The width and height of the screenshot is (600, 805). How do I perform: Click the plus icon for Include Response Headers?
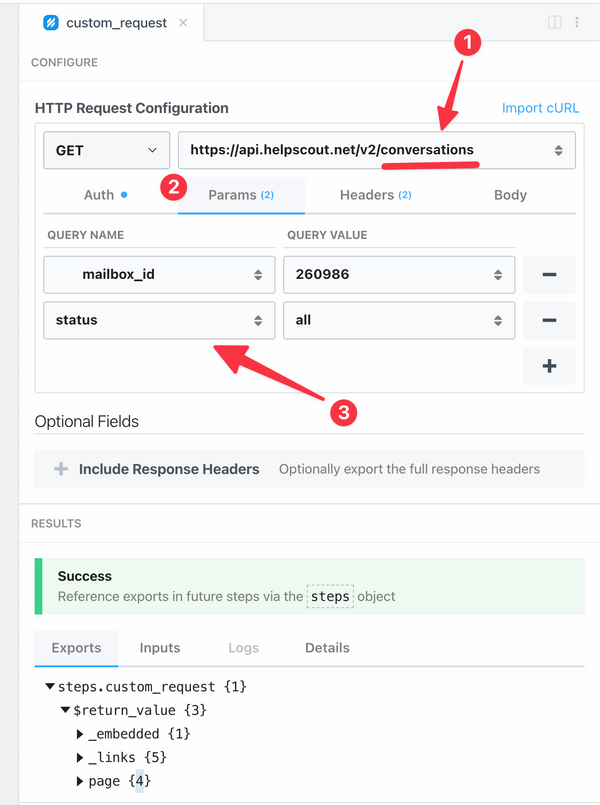point(61,469)
